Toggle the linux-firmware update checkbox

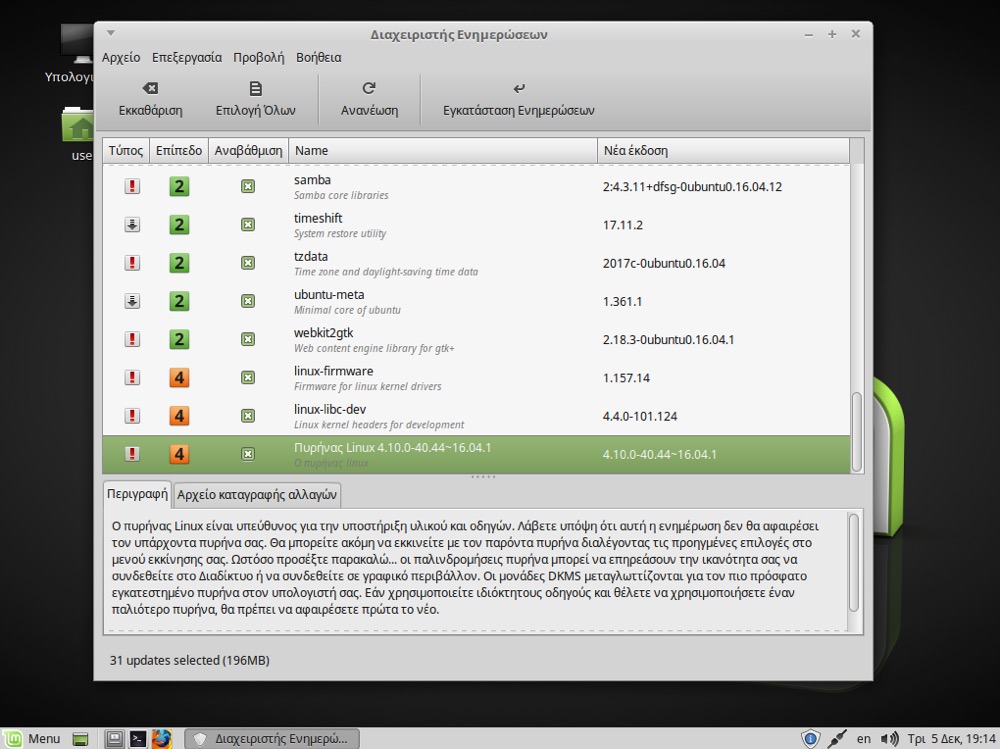click(248, 378)
